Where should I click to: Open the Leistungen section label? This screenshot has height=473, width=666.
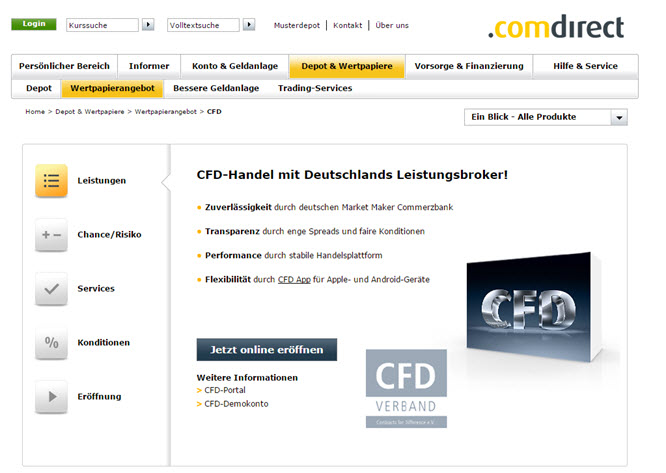[x=102, y=180]
